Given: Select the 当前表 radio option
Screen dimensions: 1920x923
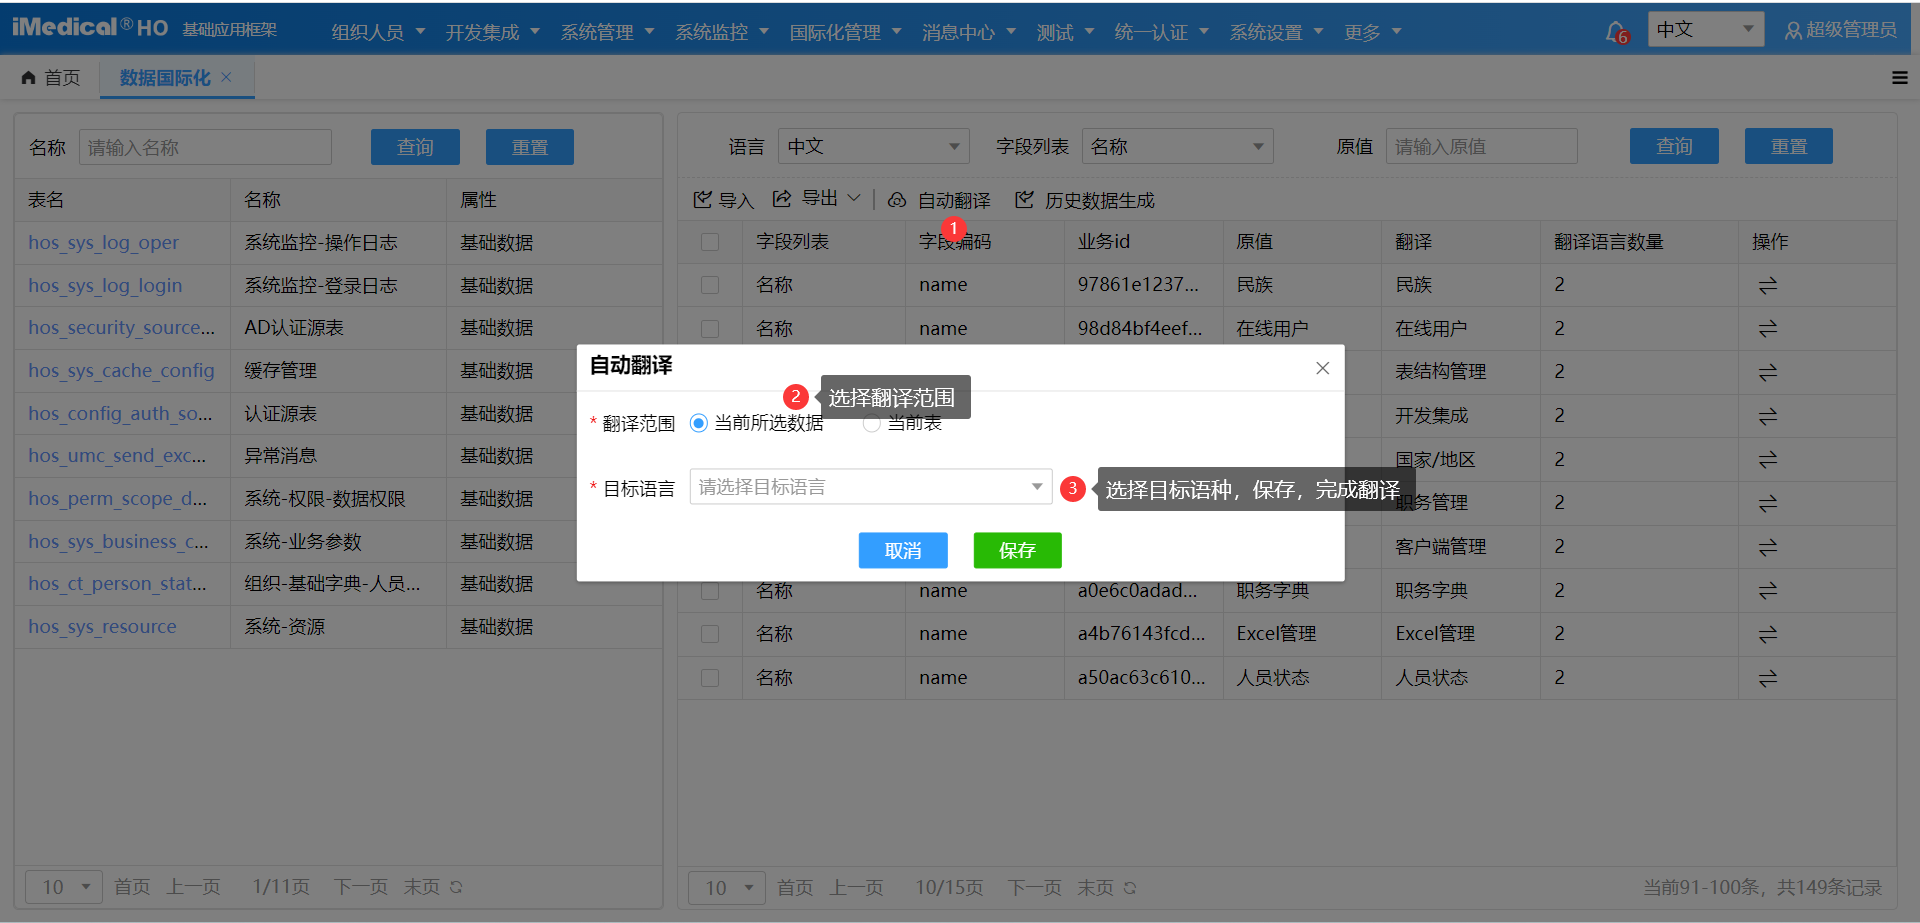Looking at the screenshot, I should tap(871, 423).
